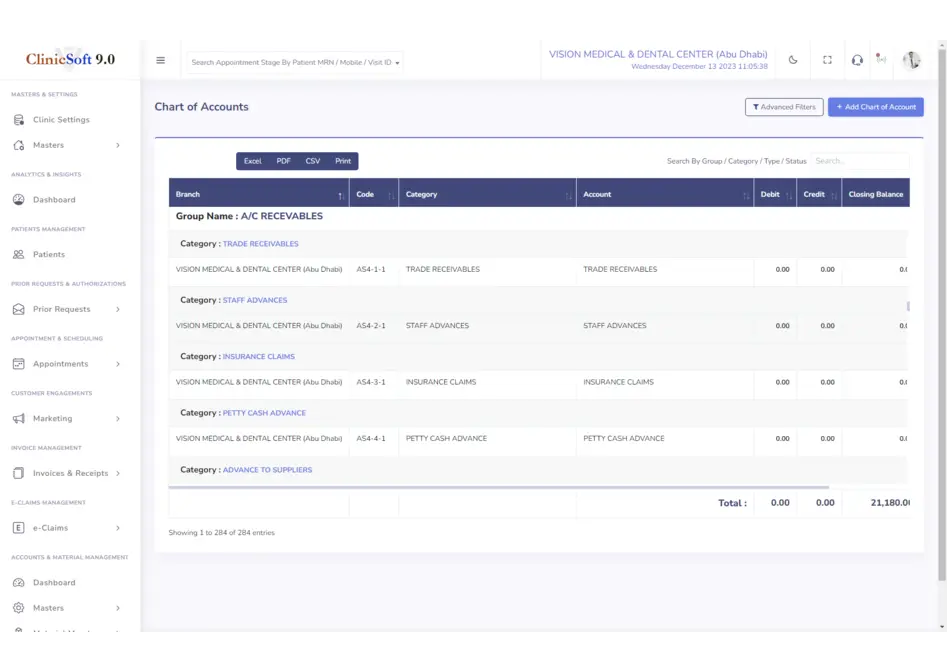This screenshot has width=947, height=672.
Task: Click the Analytics Dashboard gauge icon
Action: (19, 200)
